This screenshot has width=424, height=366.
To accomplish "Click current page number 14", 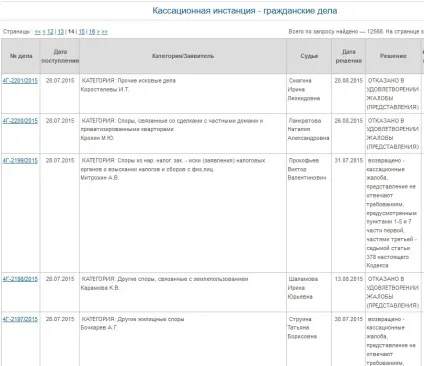I will pos(71,32).
